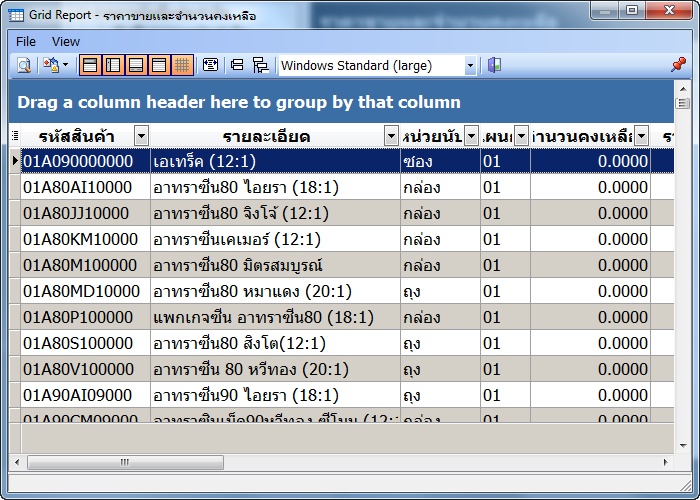Open the View menu
This screenshot has width=700, height=500.
pos(66,41)
